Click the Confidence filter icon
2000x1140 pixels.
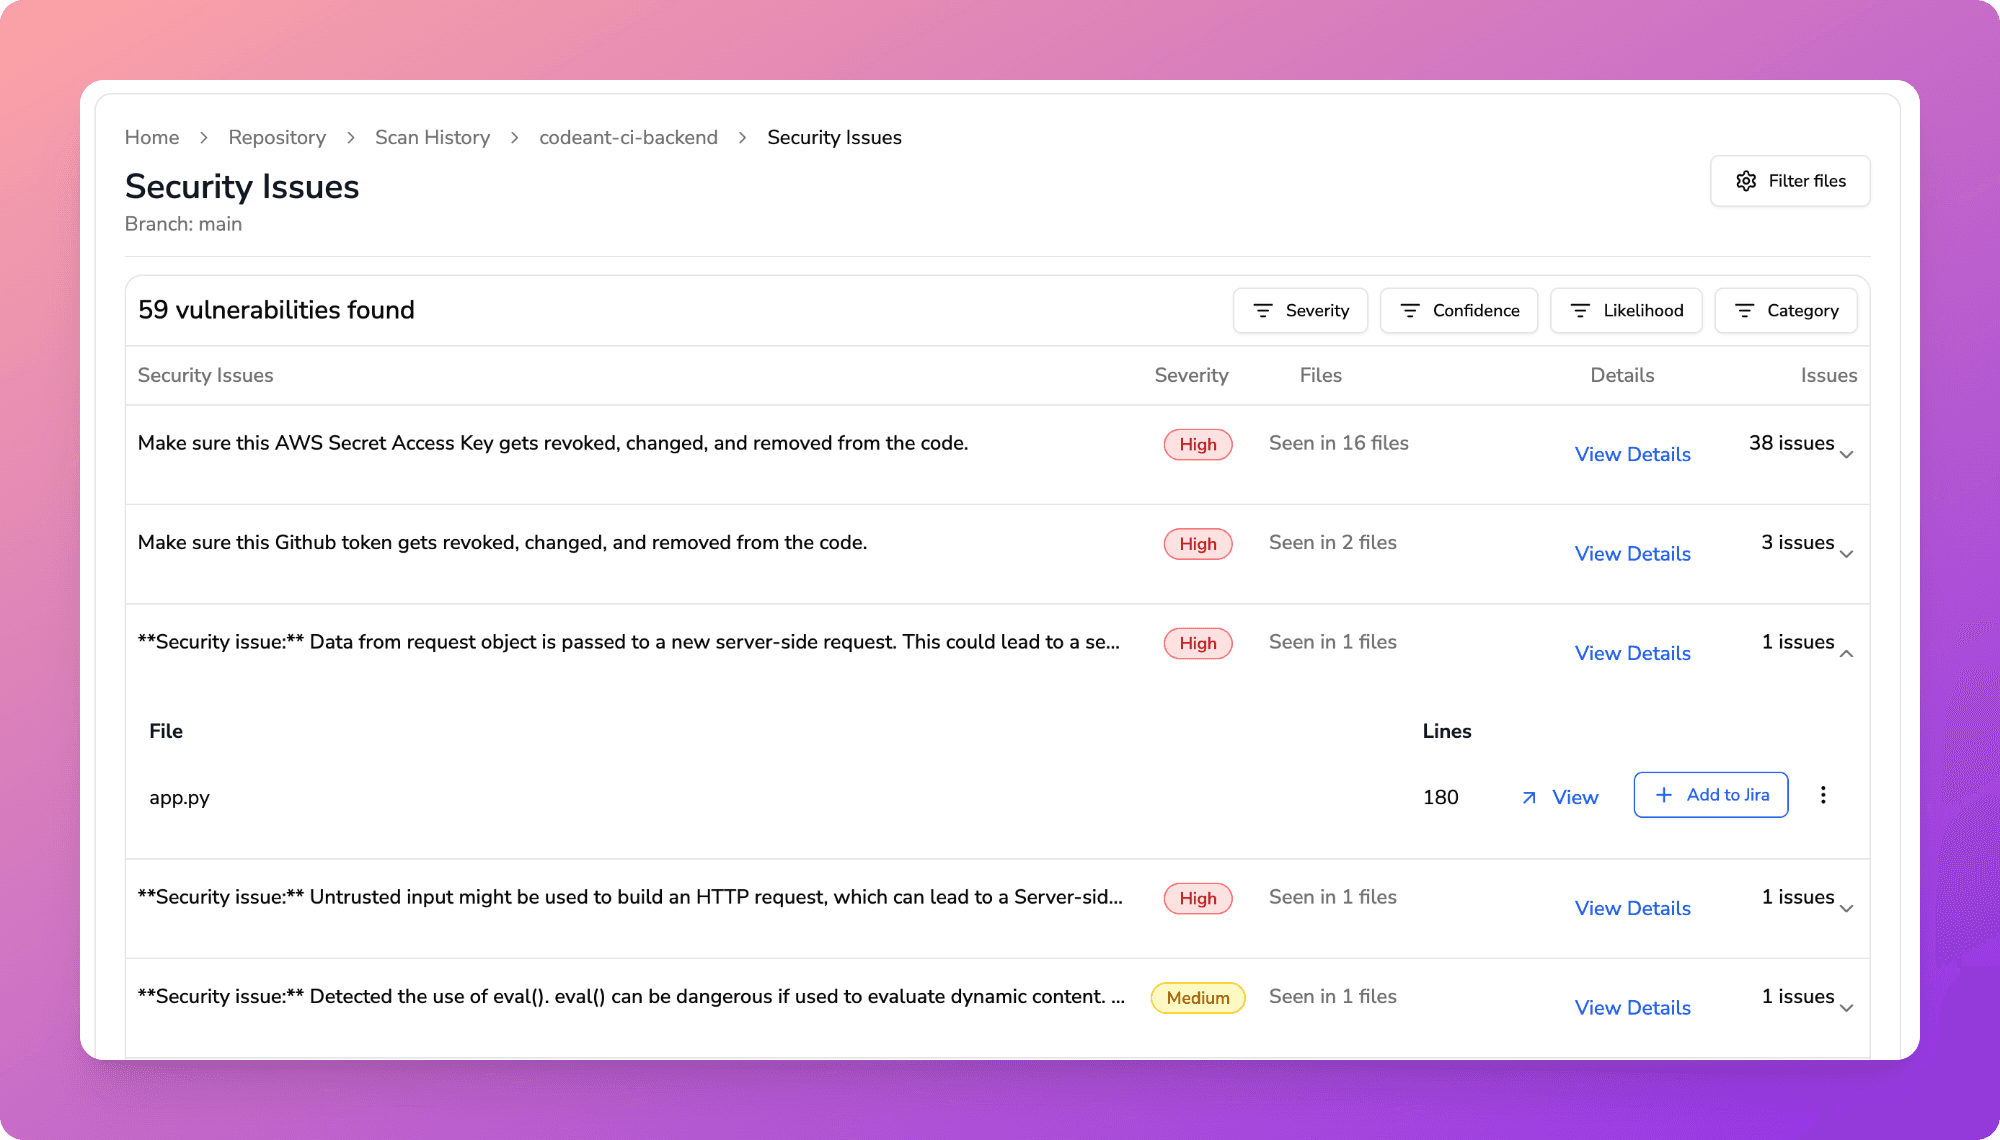[x=1410, y=311]
